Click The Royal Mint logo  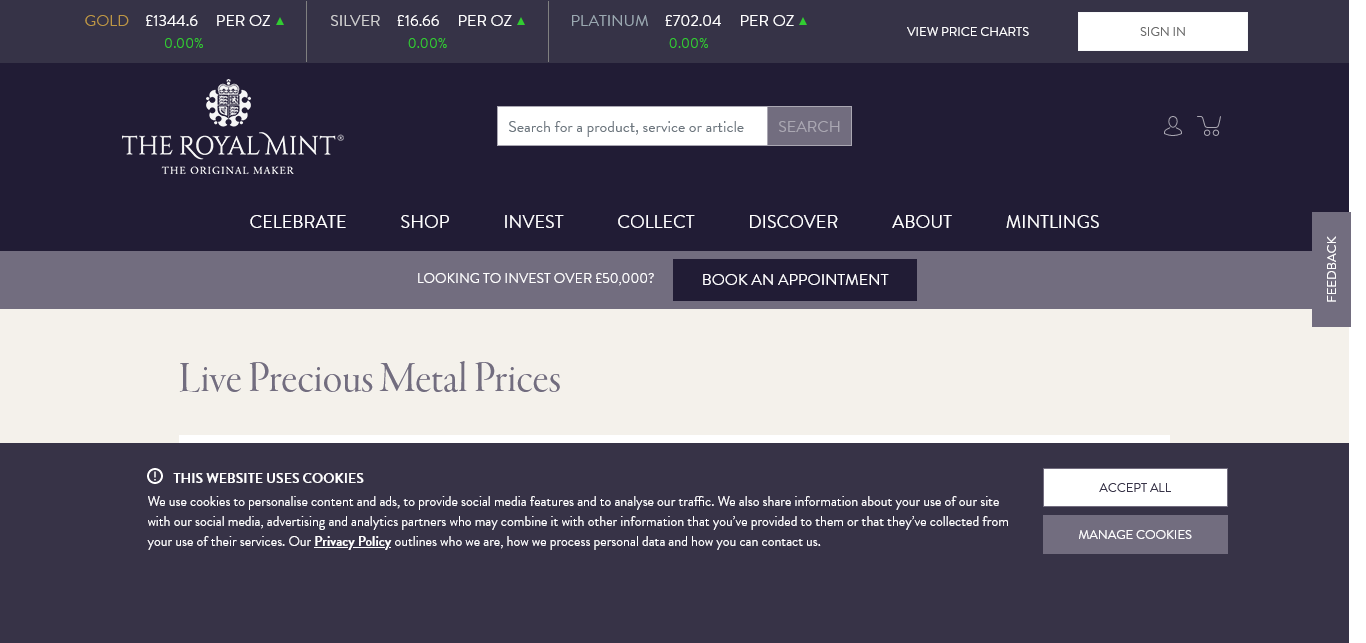[x=232, y=127]
